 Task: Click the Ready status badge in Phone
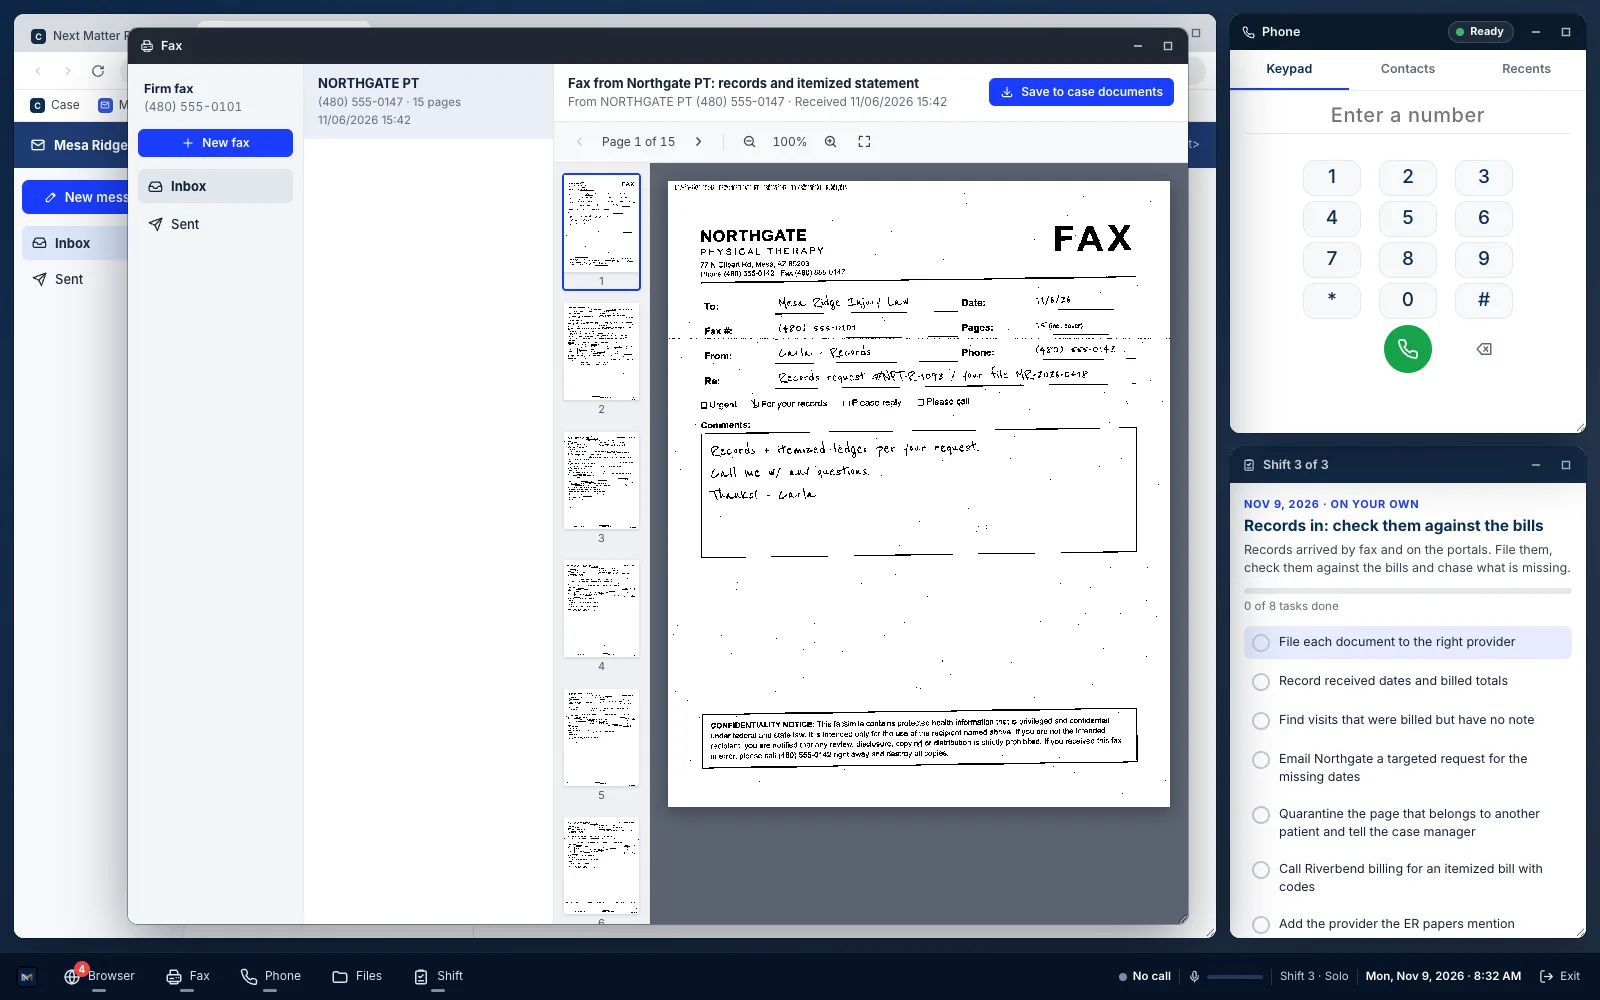pyautogui.click(x=1480, y=32)
